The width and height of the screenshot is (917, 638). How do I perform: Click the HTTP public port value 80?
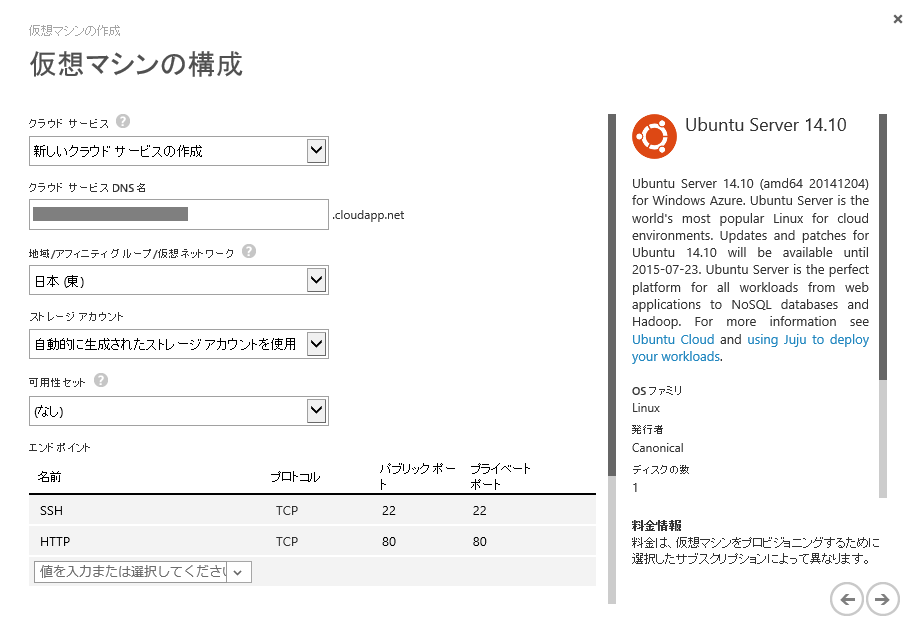389,542
